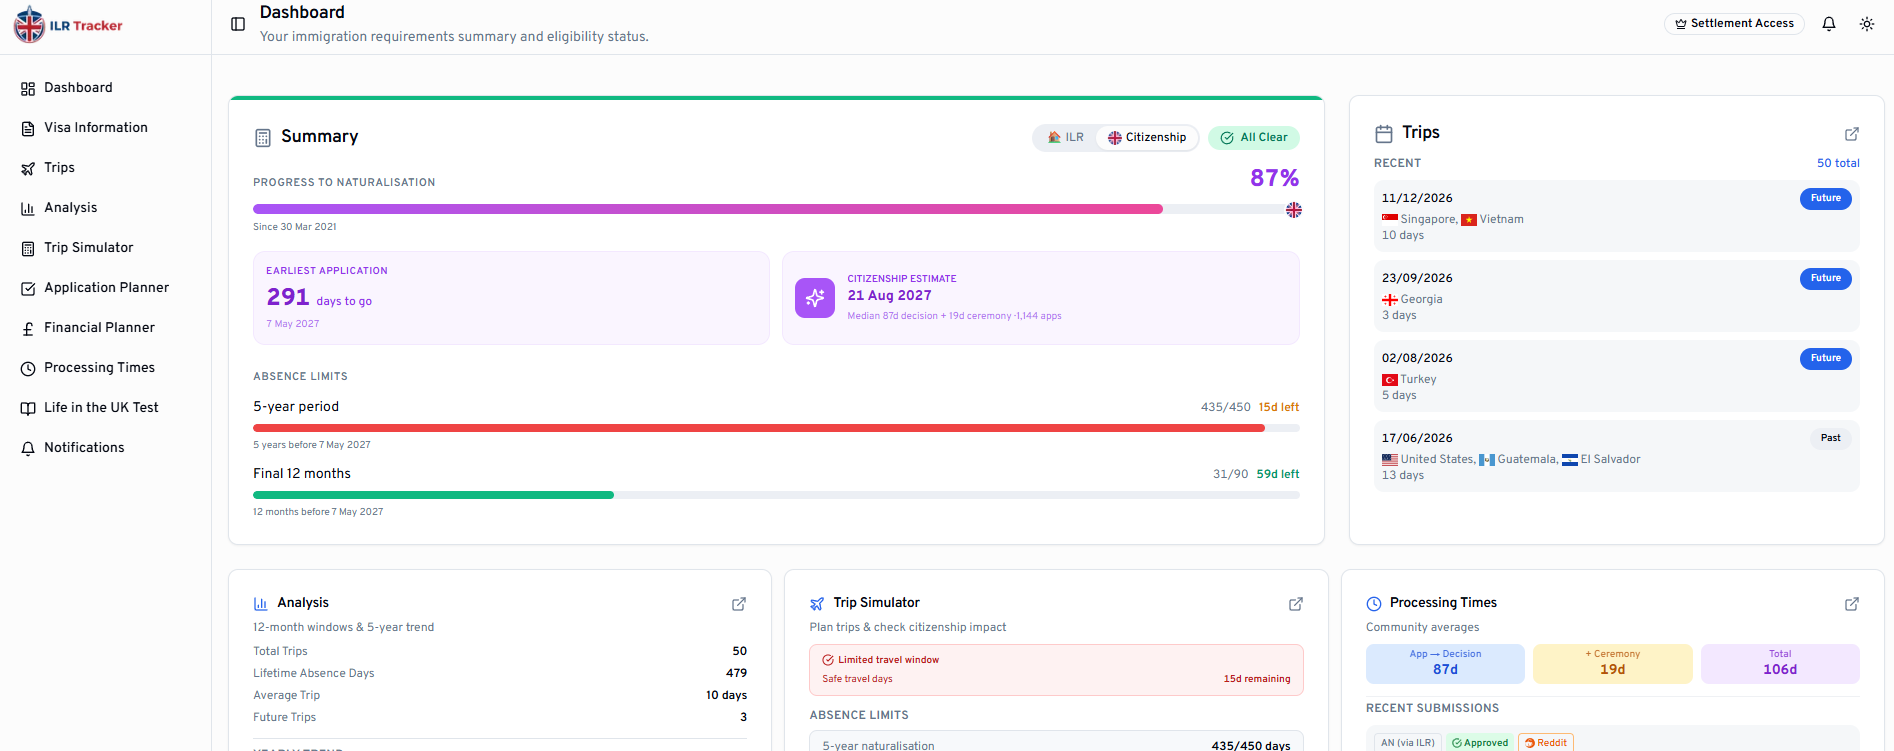1894x751 pixels.
Task: Click the Limited travel window alert
Action: (x=1056, y=670)
